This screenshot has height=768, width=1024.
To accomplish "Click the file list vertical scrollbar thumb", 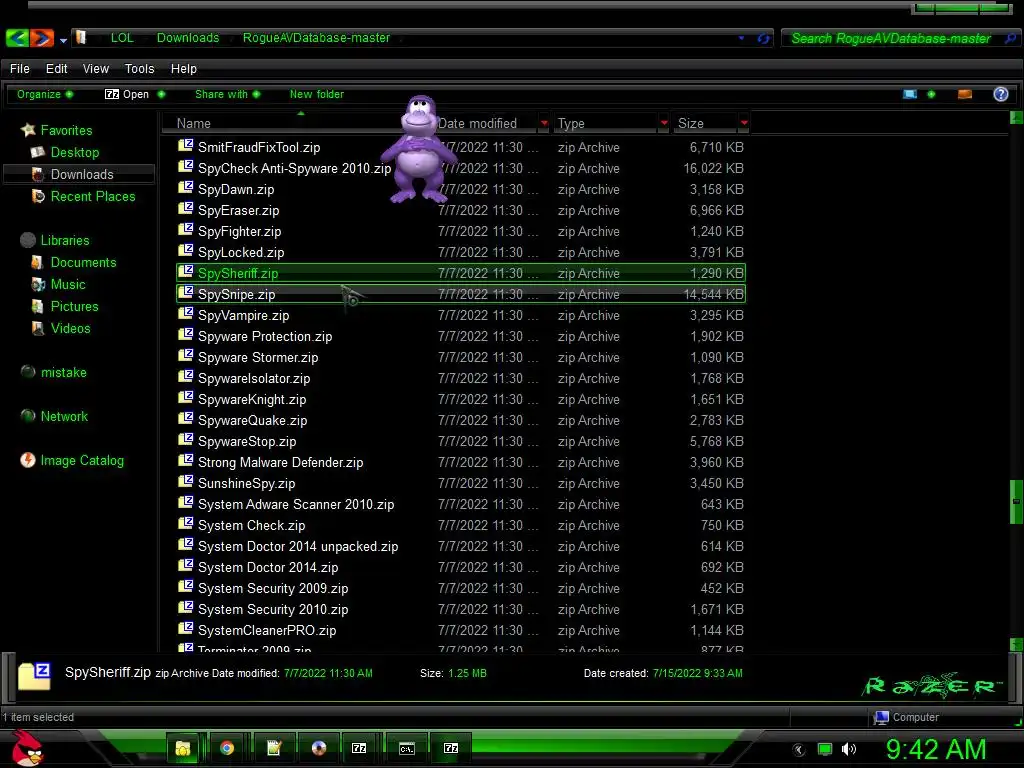I will click(1016, 502).
